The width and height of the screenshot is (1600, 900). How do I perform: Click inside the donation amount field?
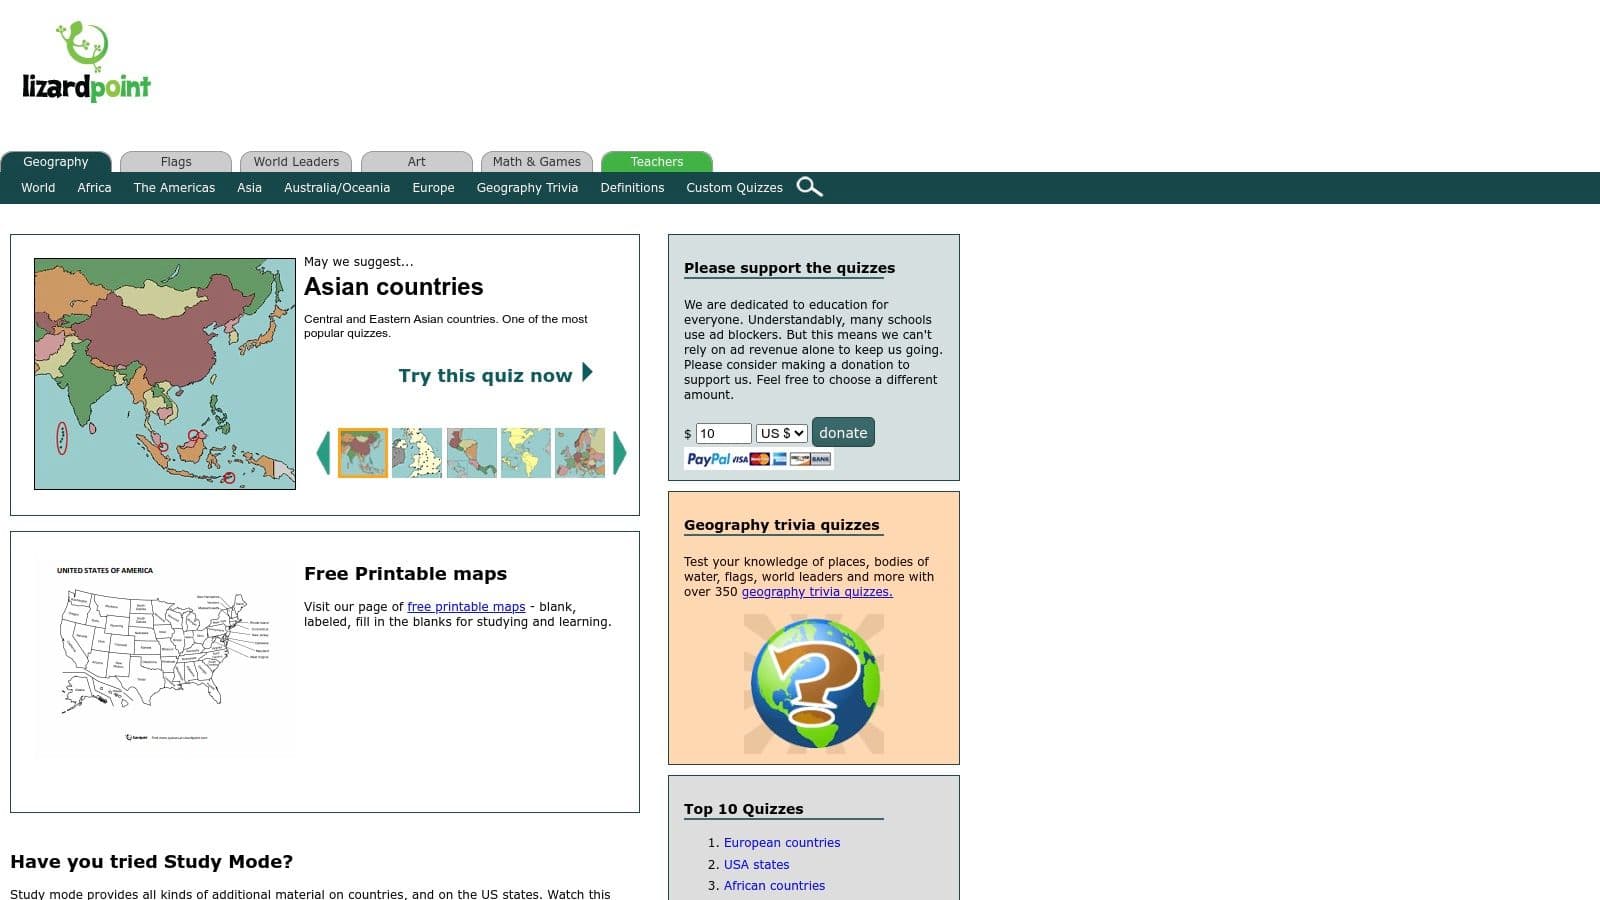pos(722,433)
